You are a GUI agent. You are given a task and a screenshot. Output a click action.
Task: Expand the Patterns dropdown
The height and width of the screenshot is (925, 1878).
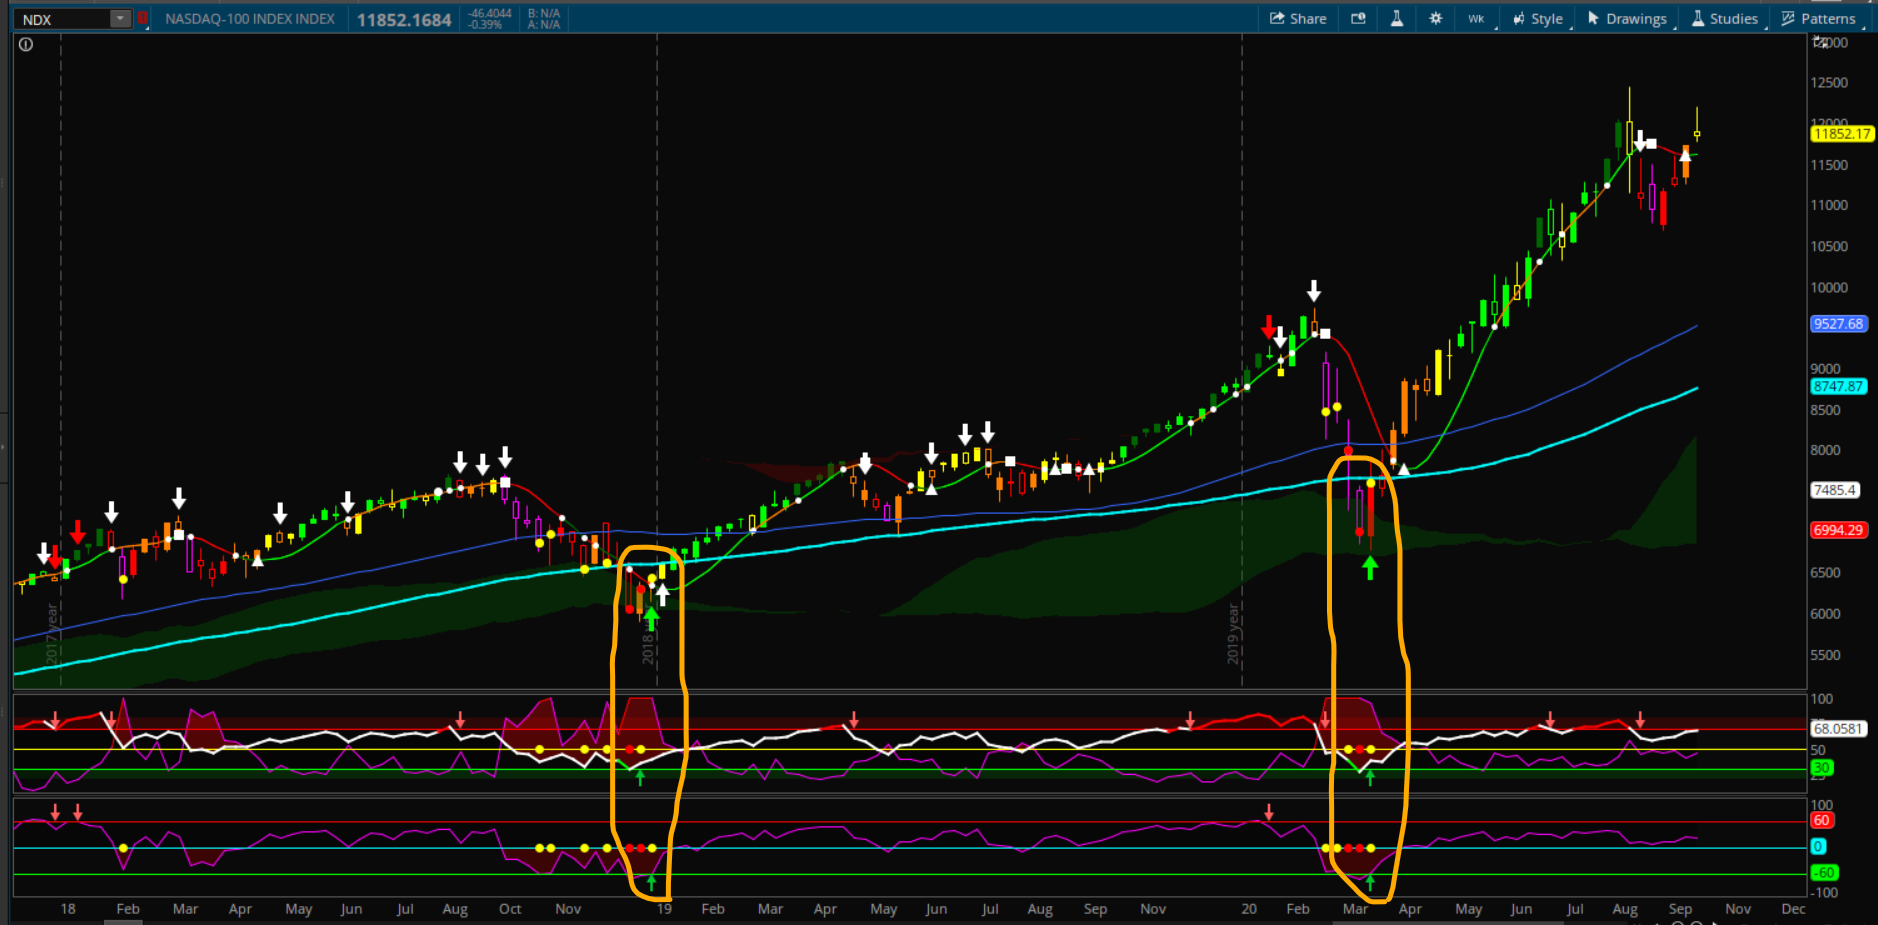(x=1819, y=18)
